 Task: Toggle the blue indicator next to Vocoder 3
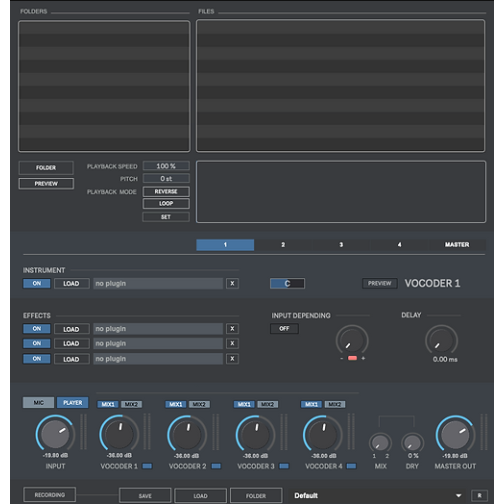click(284, 466)
